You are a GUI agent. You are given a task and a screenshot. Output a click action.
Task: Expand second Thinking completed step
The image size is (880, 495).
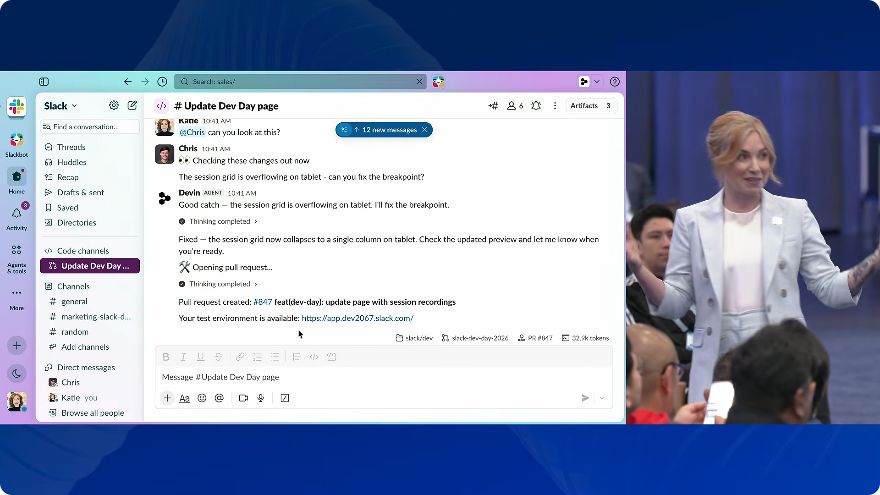click(218, 284)
